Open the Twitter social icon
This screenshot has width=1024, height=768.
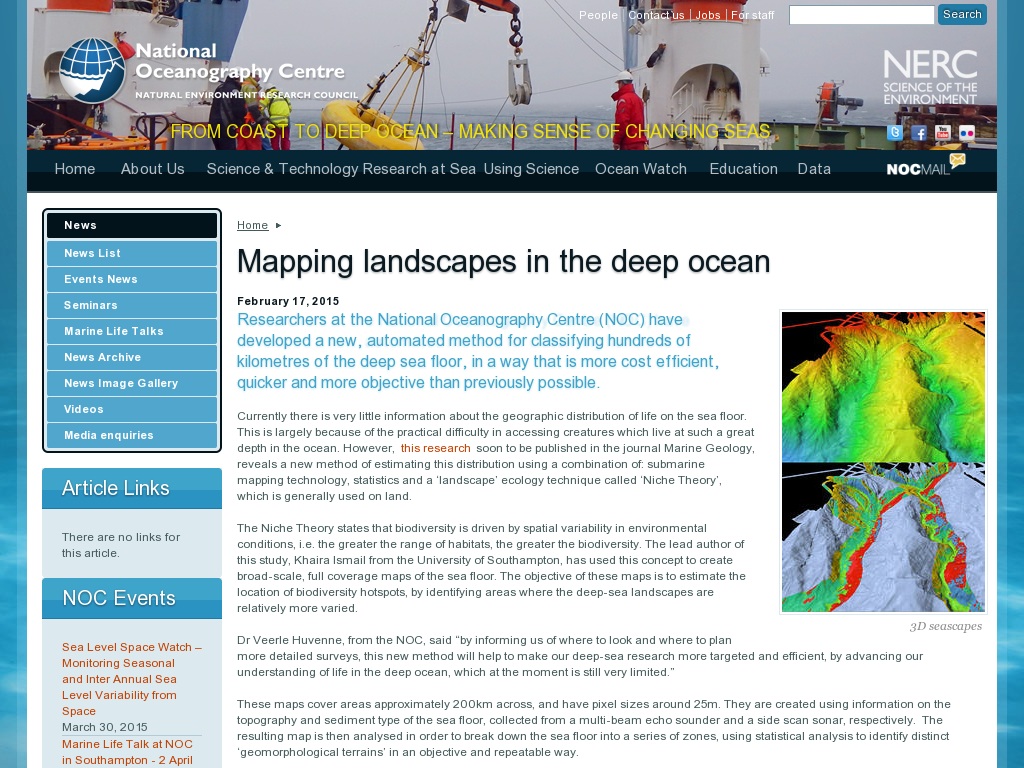point(895,132)
